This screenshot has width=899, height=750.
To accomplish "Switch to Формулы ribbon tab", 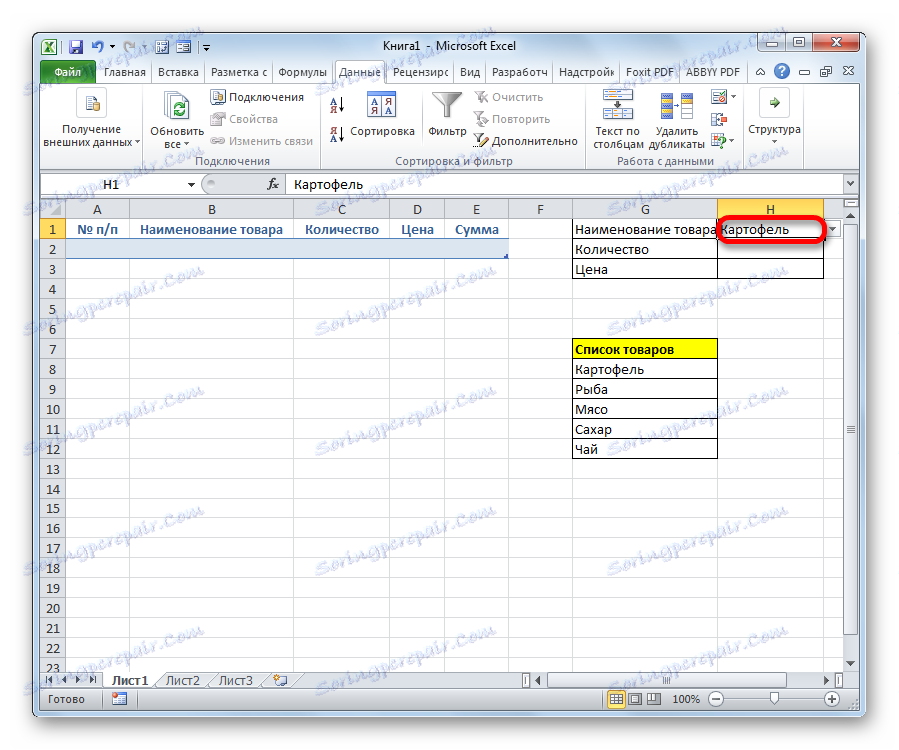I will pyautogui.click(x=302, y=72).
